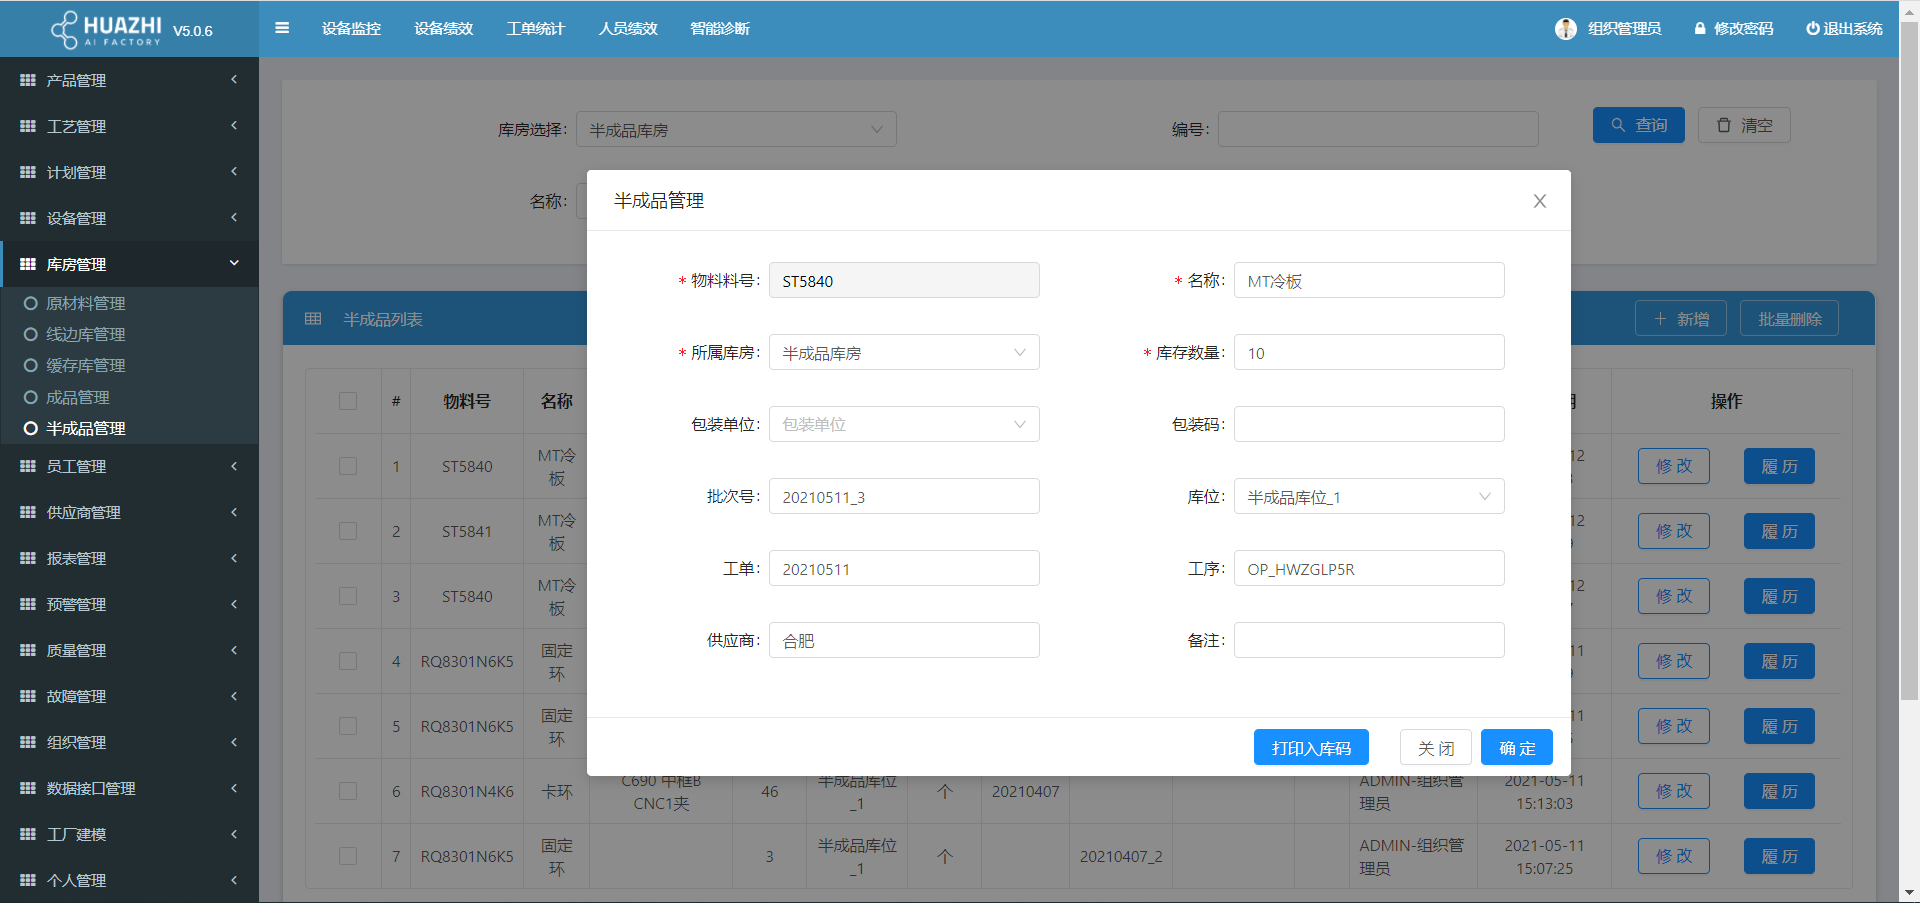The height and width of the screenshot is (903, 1920).
Task: Click the circle icon before 缓存库管理
Action: pos(31,365)
